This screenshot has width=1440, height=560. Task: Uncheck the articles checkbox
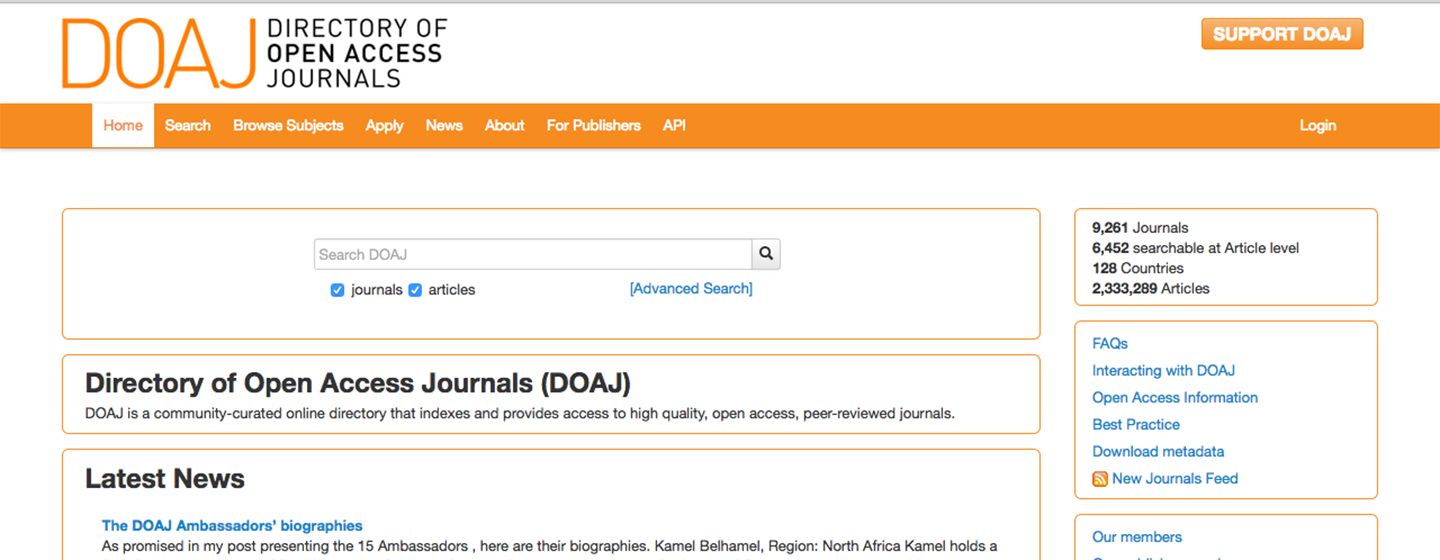pos(415,290)
